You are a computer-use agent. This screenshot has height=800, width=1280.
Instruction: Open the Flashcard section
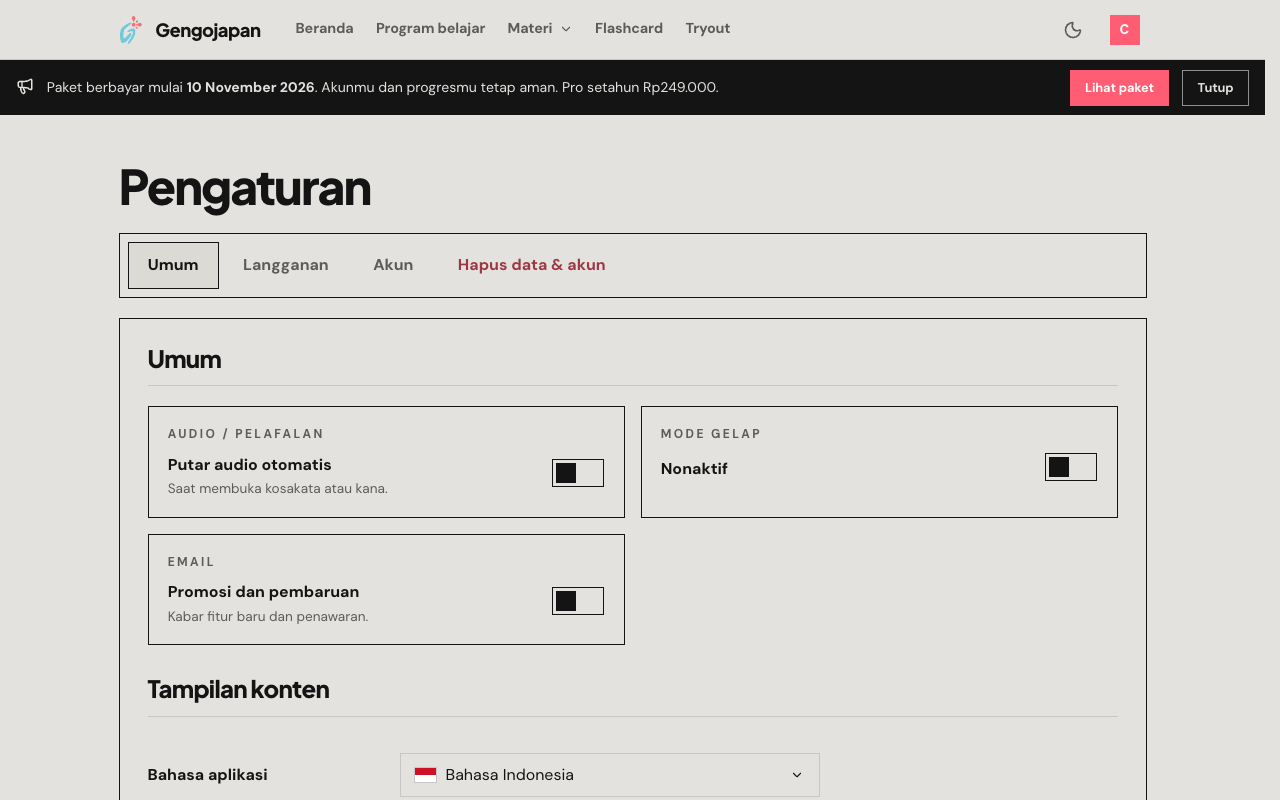[x=629, y=29]
